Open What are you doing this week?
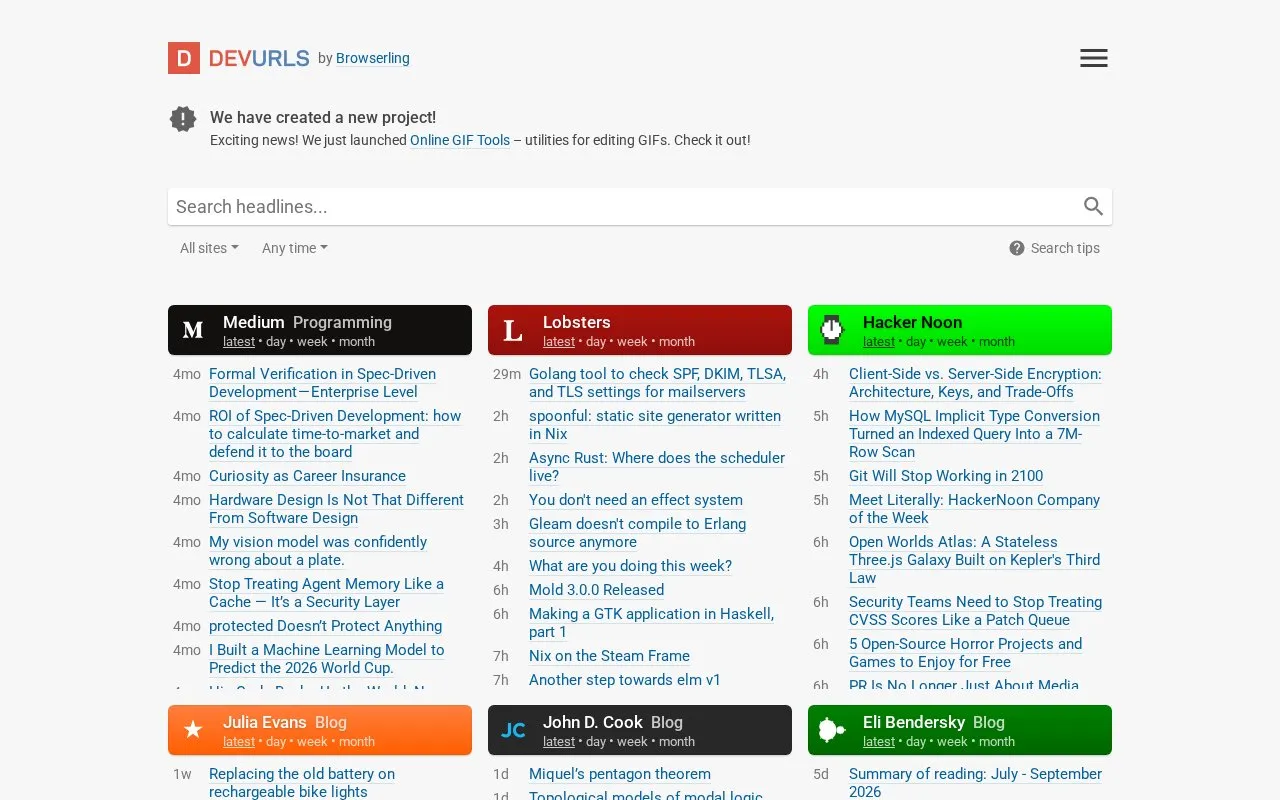 [630, 566]
